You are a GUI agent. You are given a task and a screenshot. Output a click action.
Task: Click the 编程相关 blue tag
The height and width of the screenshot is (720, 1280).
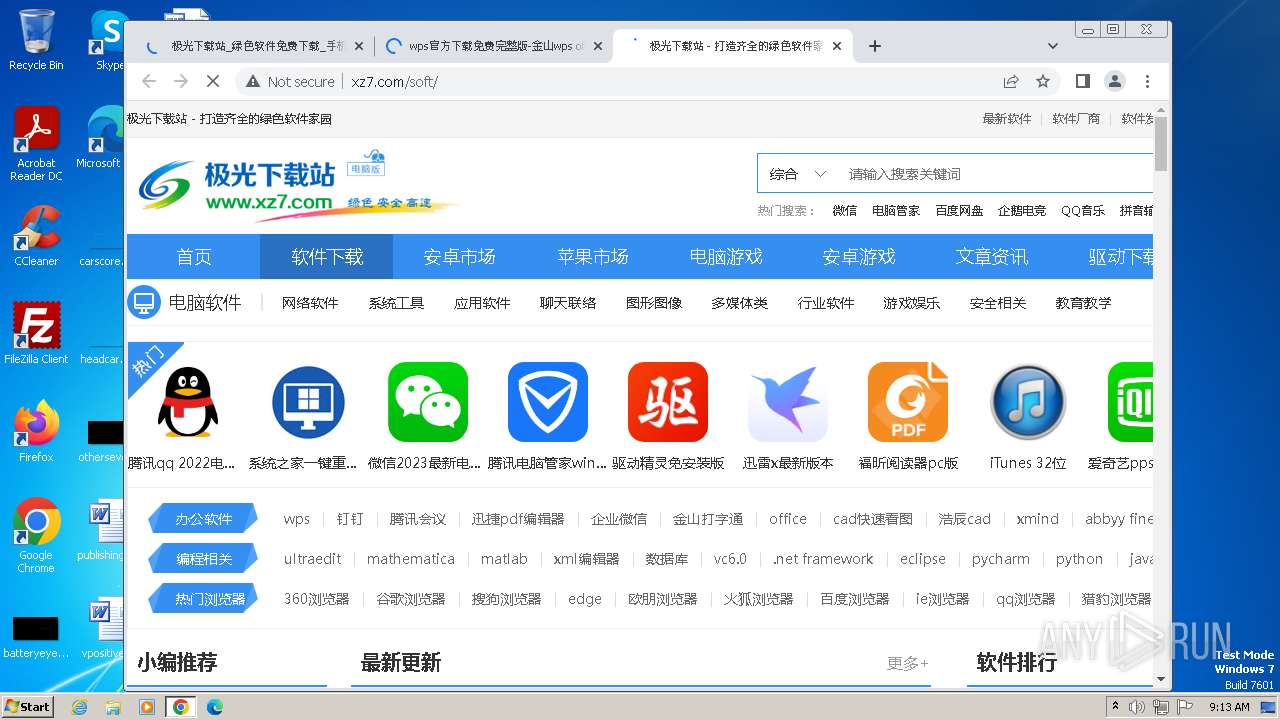203,559
